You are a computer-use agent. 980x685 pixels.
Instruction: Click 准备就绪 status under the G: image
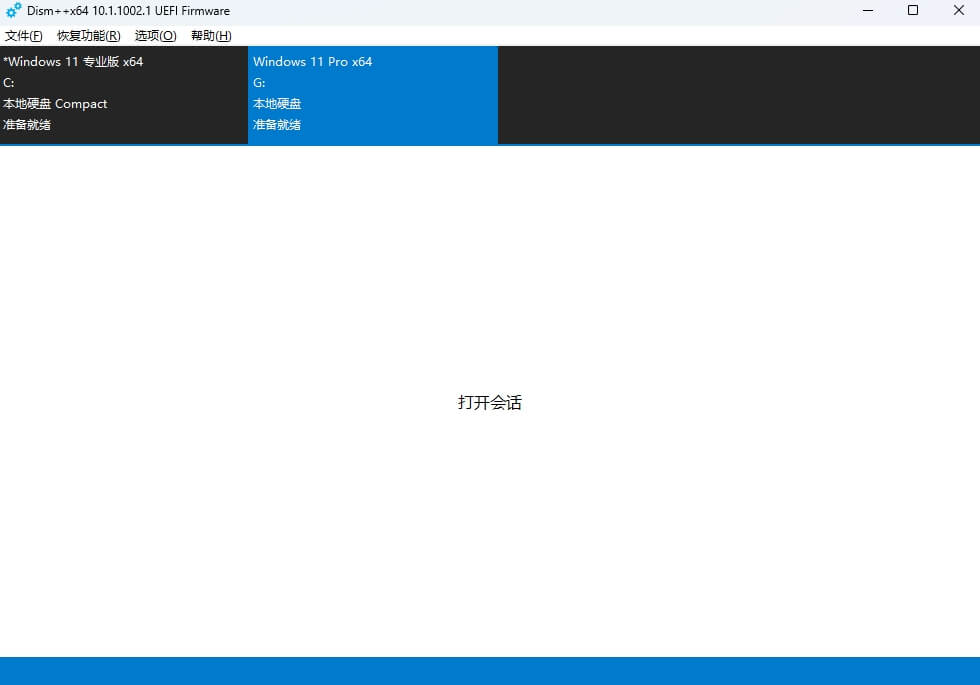point(277,125)
